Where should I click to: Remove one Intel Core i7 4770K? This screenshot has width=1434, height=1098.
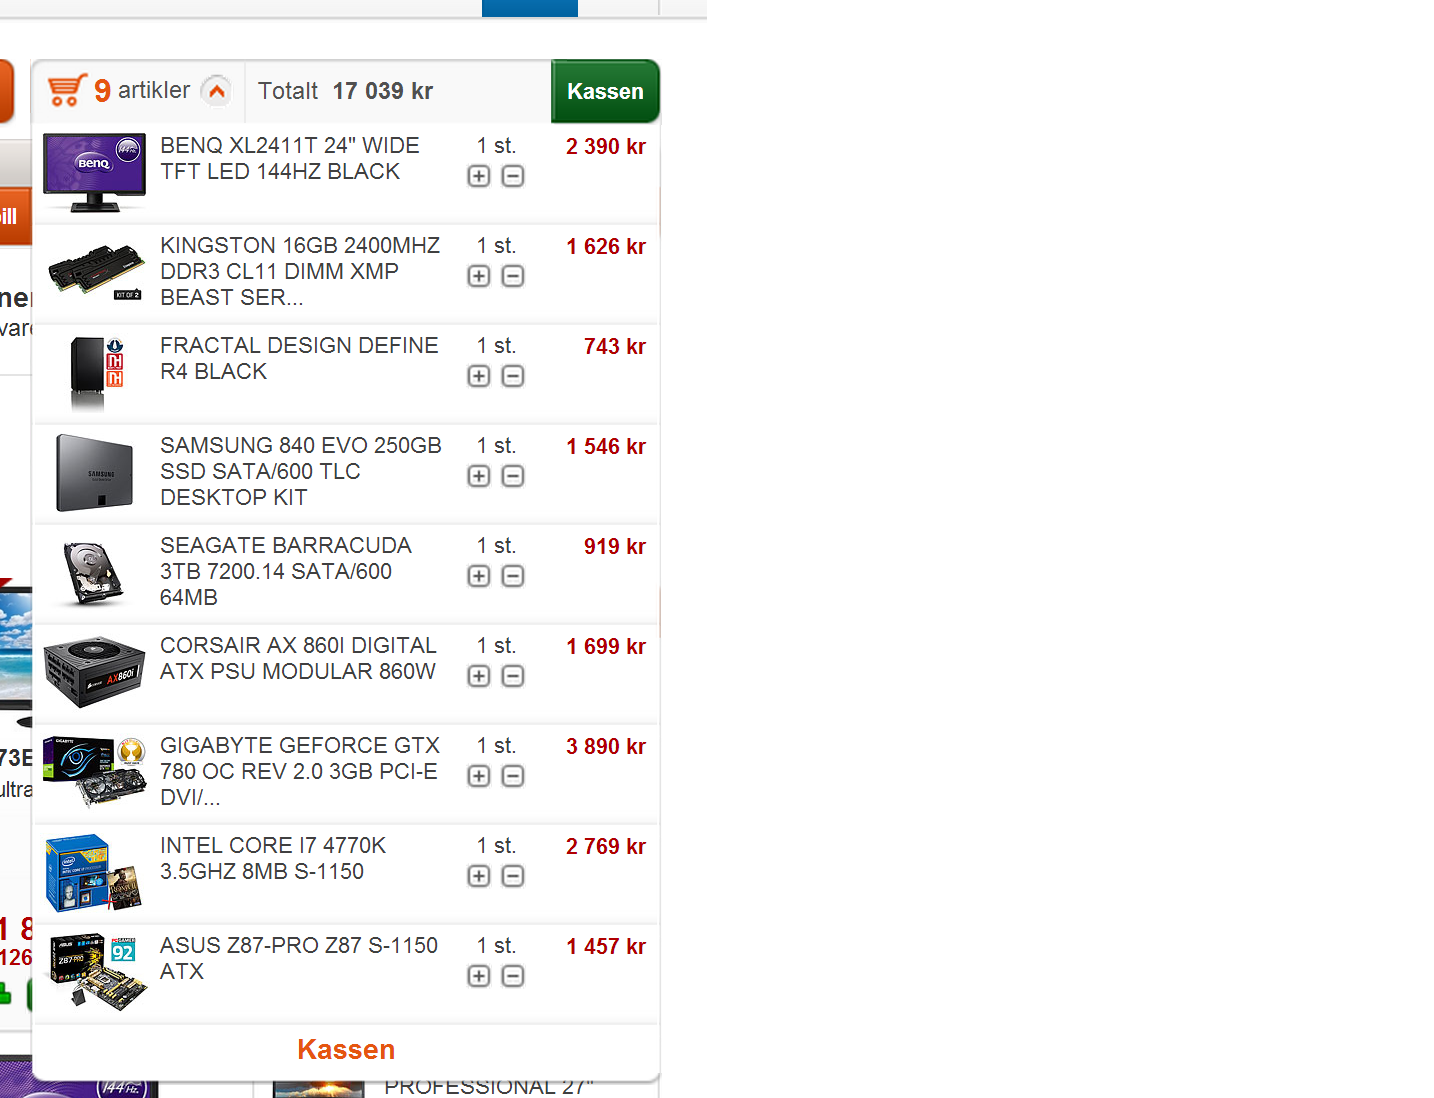click(x=513, y=876)
